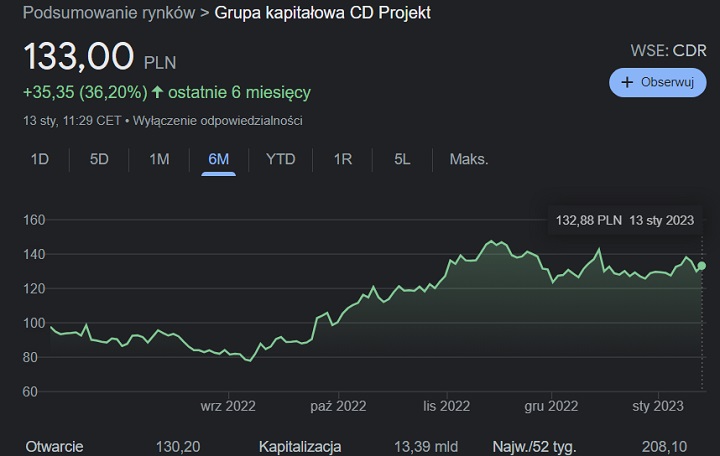Click the green marker dot on chart
The image size is (720, 456).
(702, 266)
